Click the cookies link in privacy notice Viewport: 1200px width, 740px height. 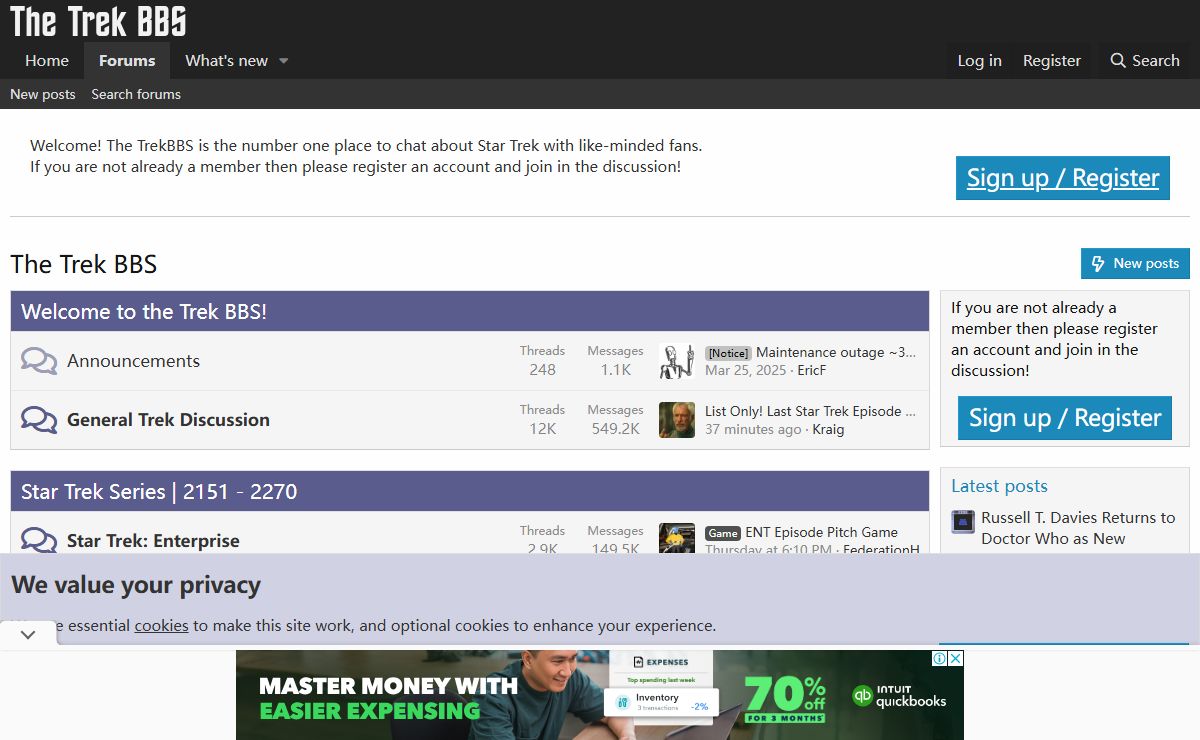coord(161,626)
